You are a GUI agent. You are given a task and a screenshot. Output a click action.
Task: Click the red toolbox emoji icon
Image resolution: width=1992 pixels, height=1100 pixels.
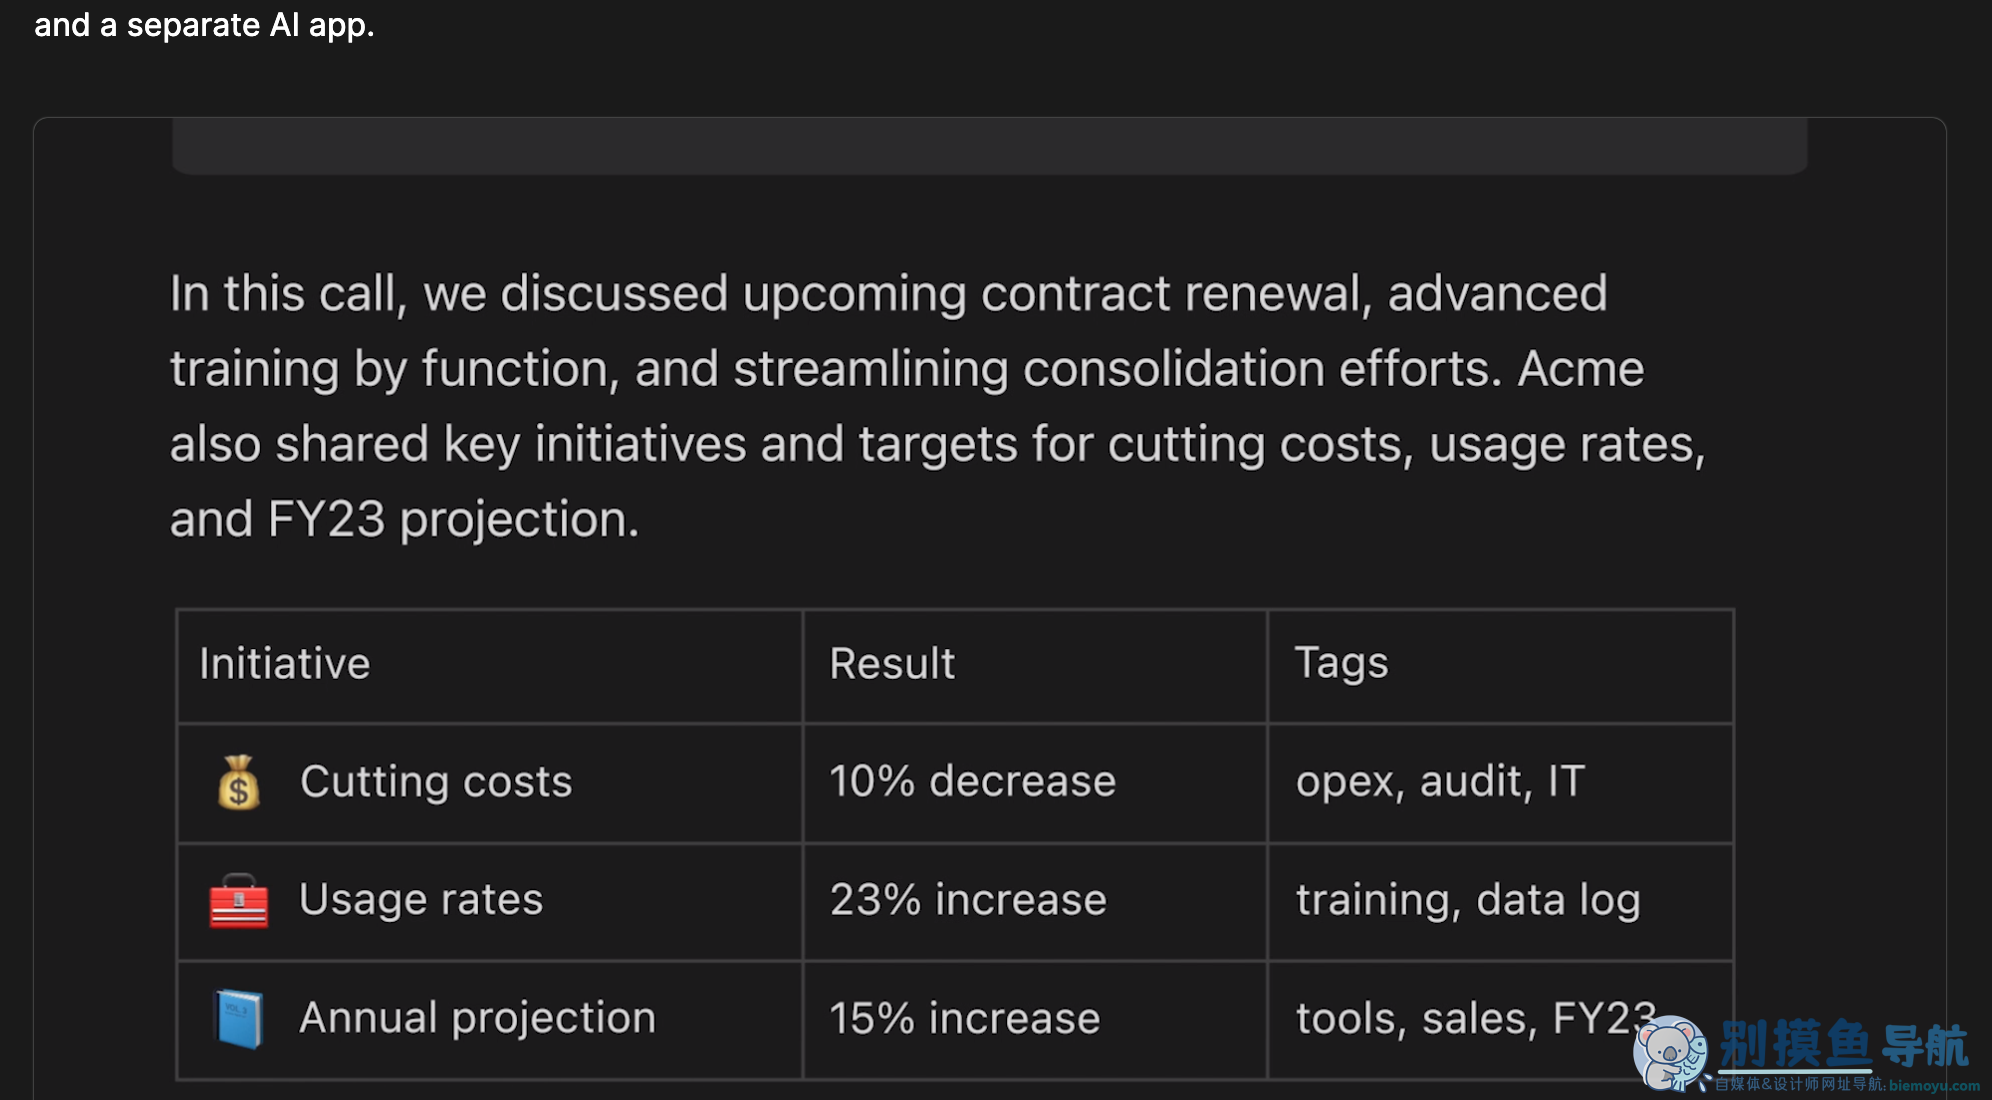click(x=239, y=900)
